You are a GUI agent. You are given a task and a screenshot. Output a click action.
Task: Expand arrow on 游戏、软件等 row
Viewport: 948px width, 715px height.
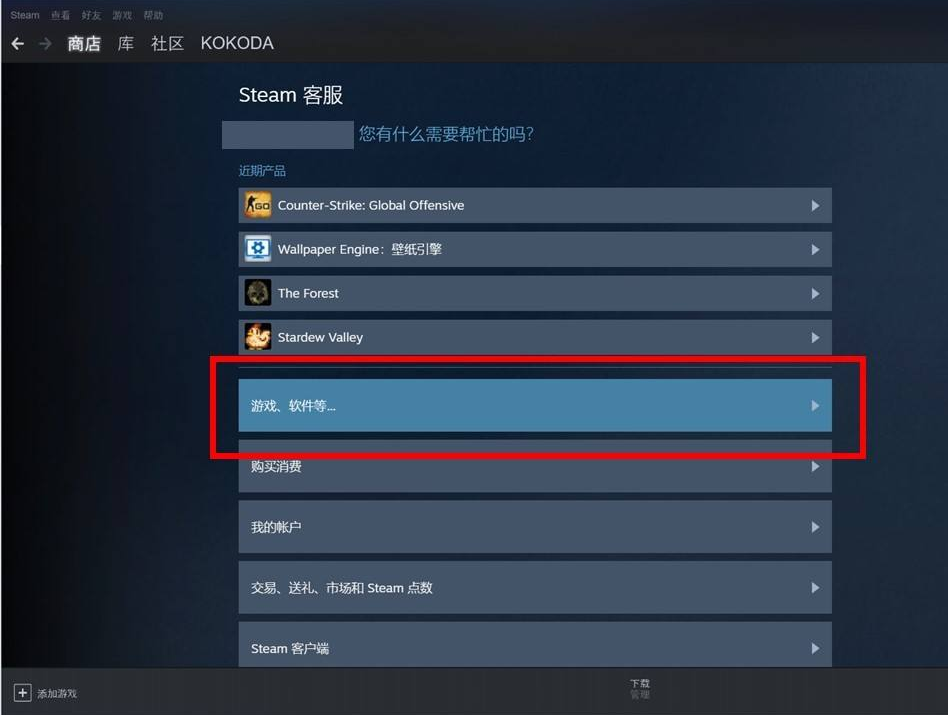[x=816, y=406]
